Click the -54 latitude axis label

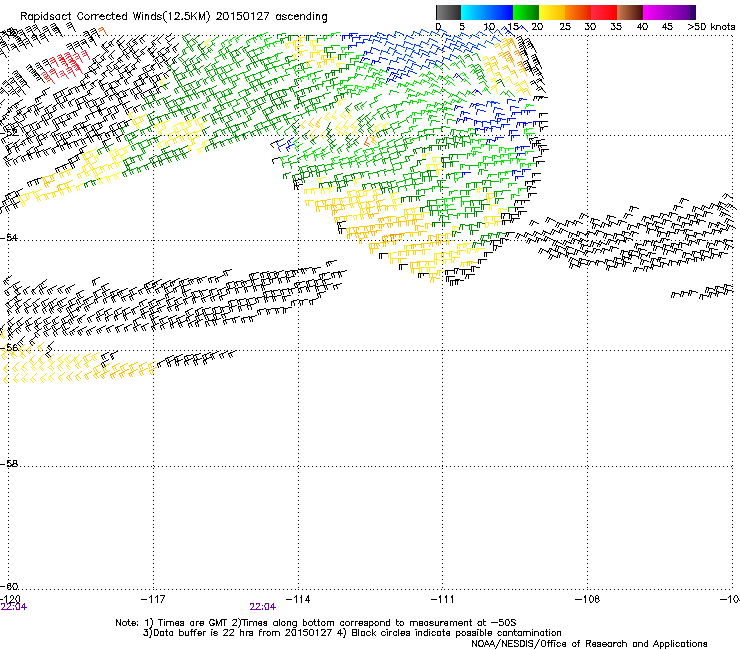click(x=9, y=237)
